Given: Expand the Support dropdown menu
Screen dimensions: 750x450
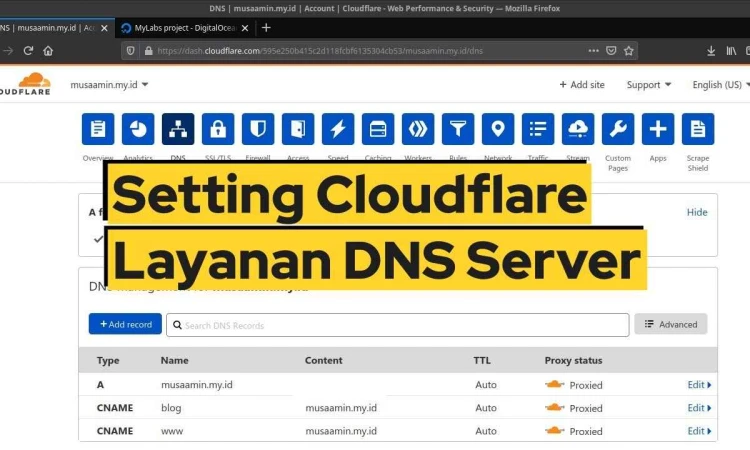Looking at the screenshot, I should (649, 85).
